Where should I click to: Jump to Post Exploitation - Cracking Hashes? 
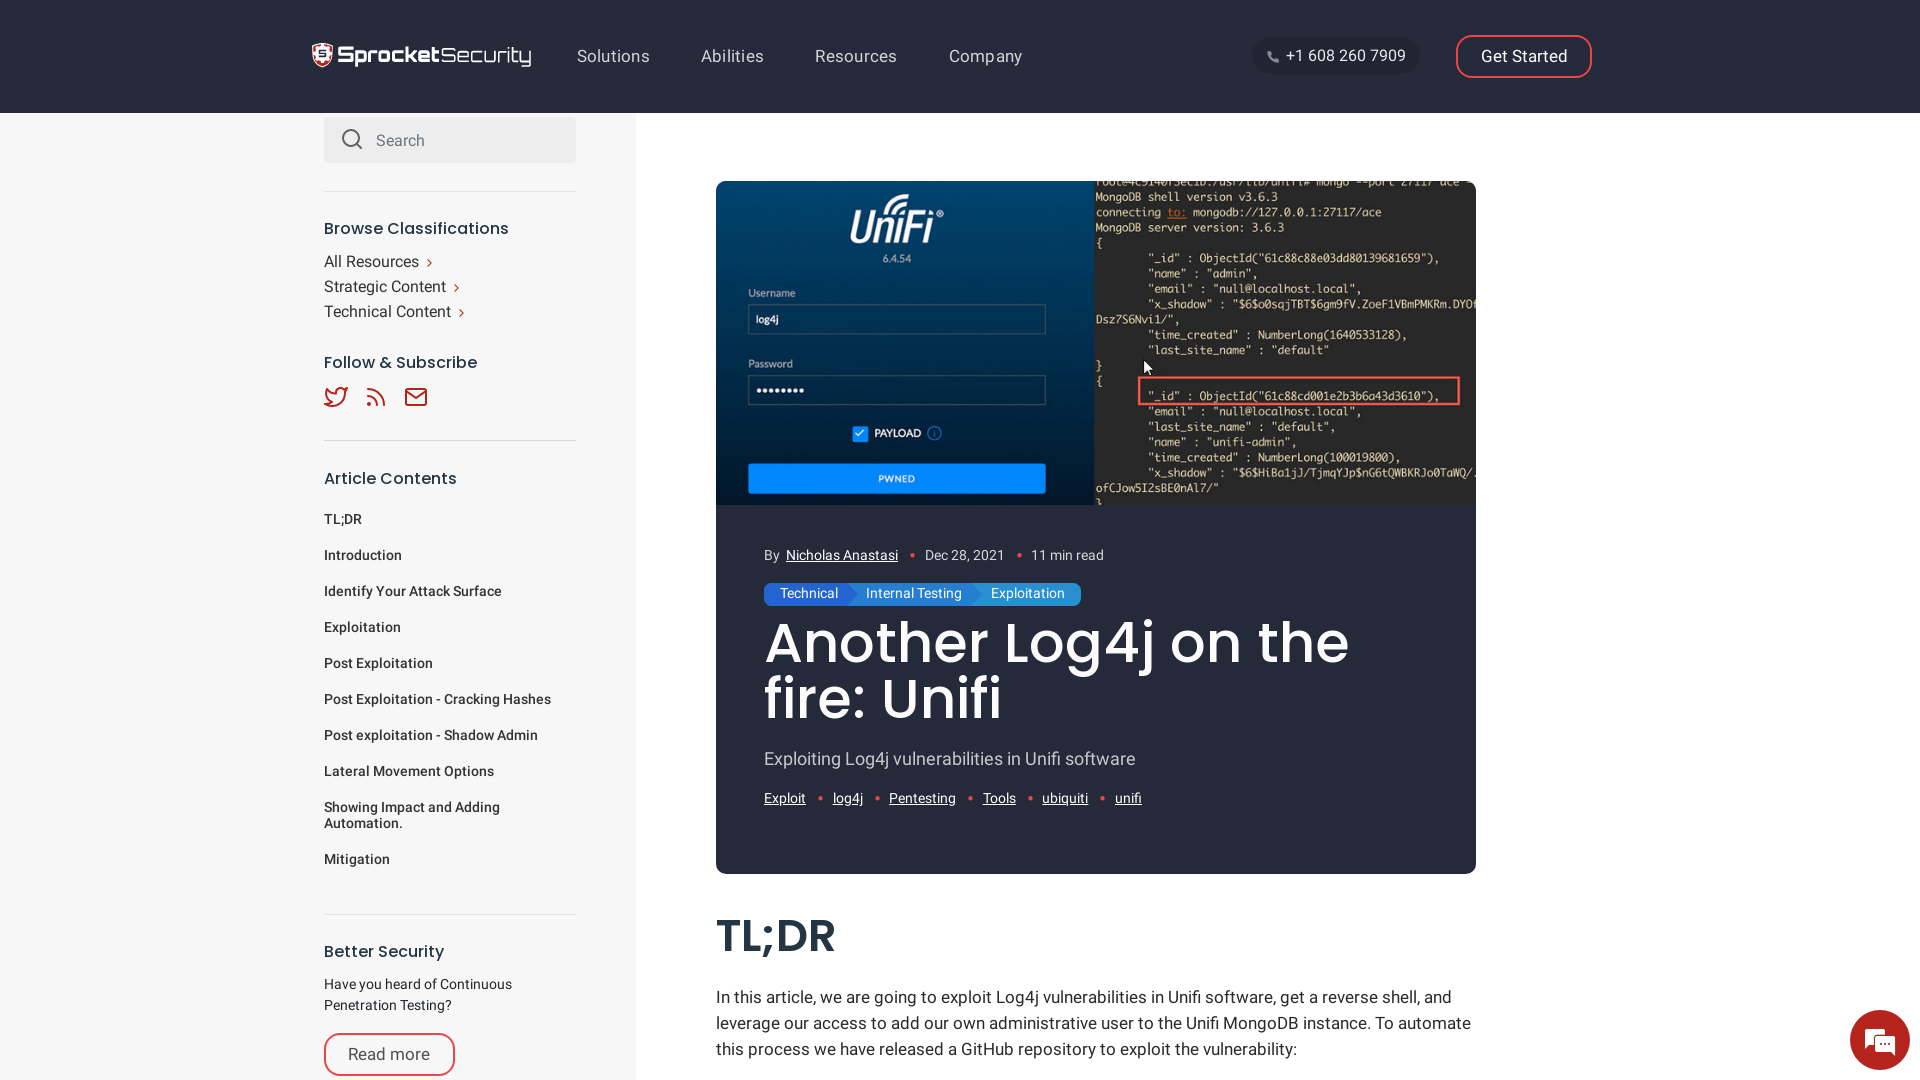click(x=437, y=699)
